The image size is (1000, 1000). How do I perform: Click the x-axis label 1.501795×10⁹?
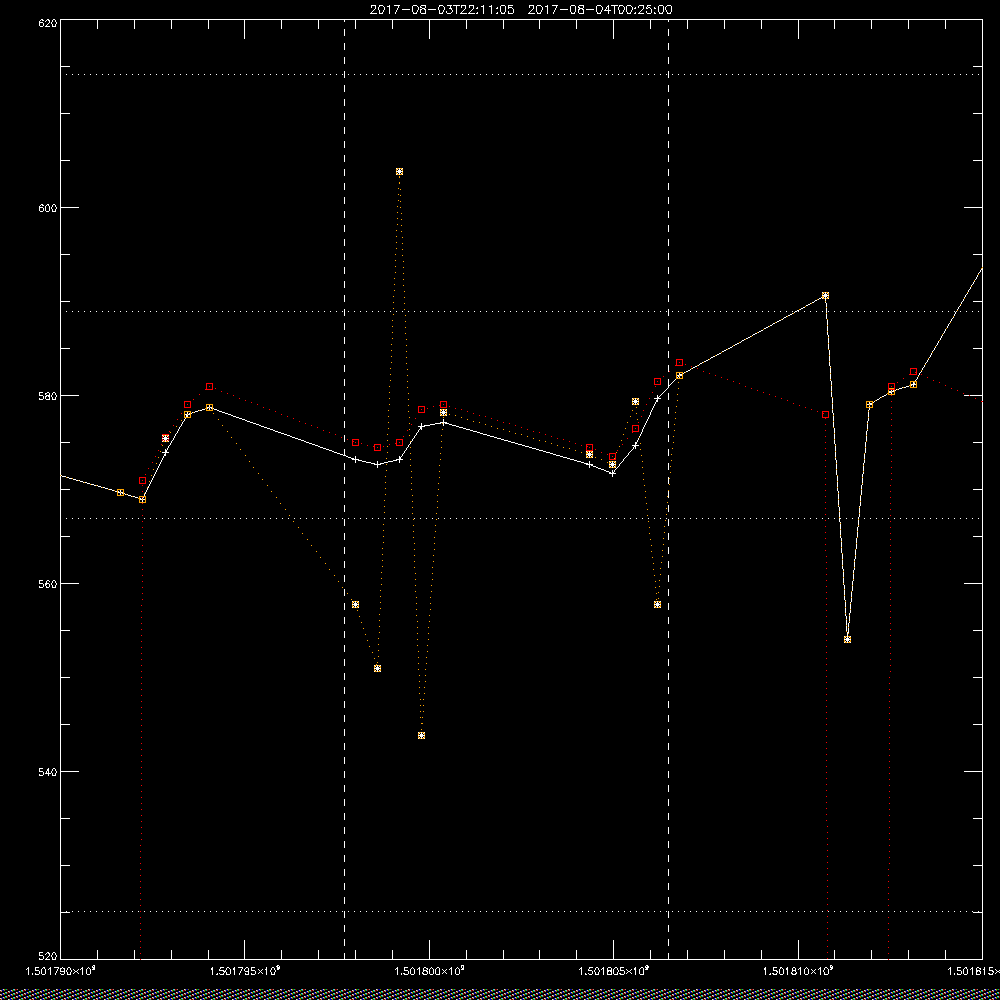point(245,971)
